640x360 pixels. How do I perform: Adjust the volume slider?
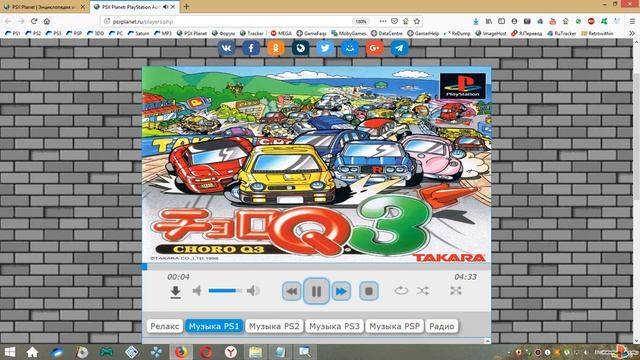pos(225,291)
